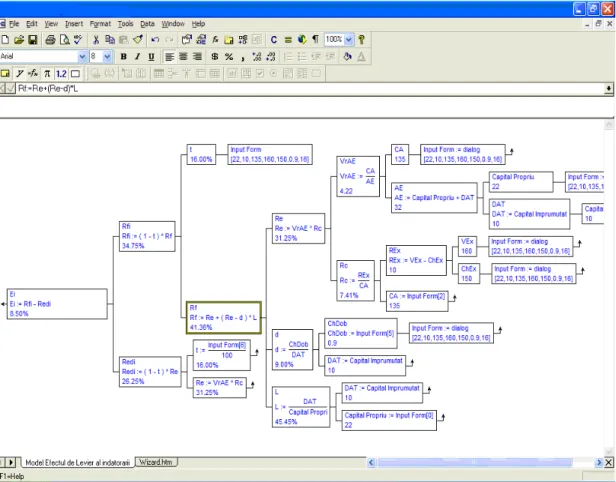This screenshot has height=482, width=616.
Task: Expand arrow beside Re := VrAE * Rc bottom node
Action: pos(252,385)
